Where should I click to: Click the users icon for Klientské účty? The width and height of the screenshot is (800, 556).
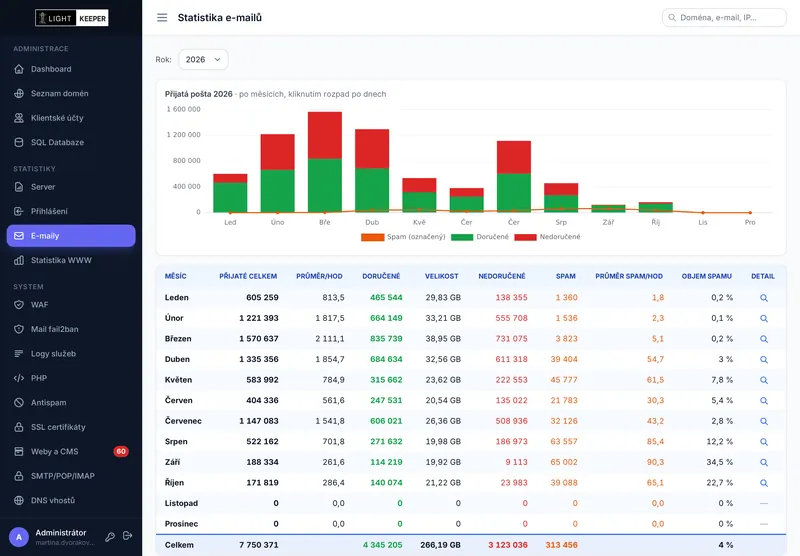(19, 118)
